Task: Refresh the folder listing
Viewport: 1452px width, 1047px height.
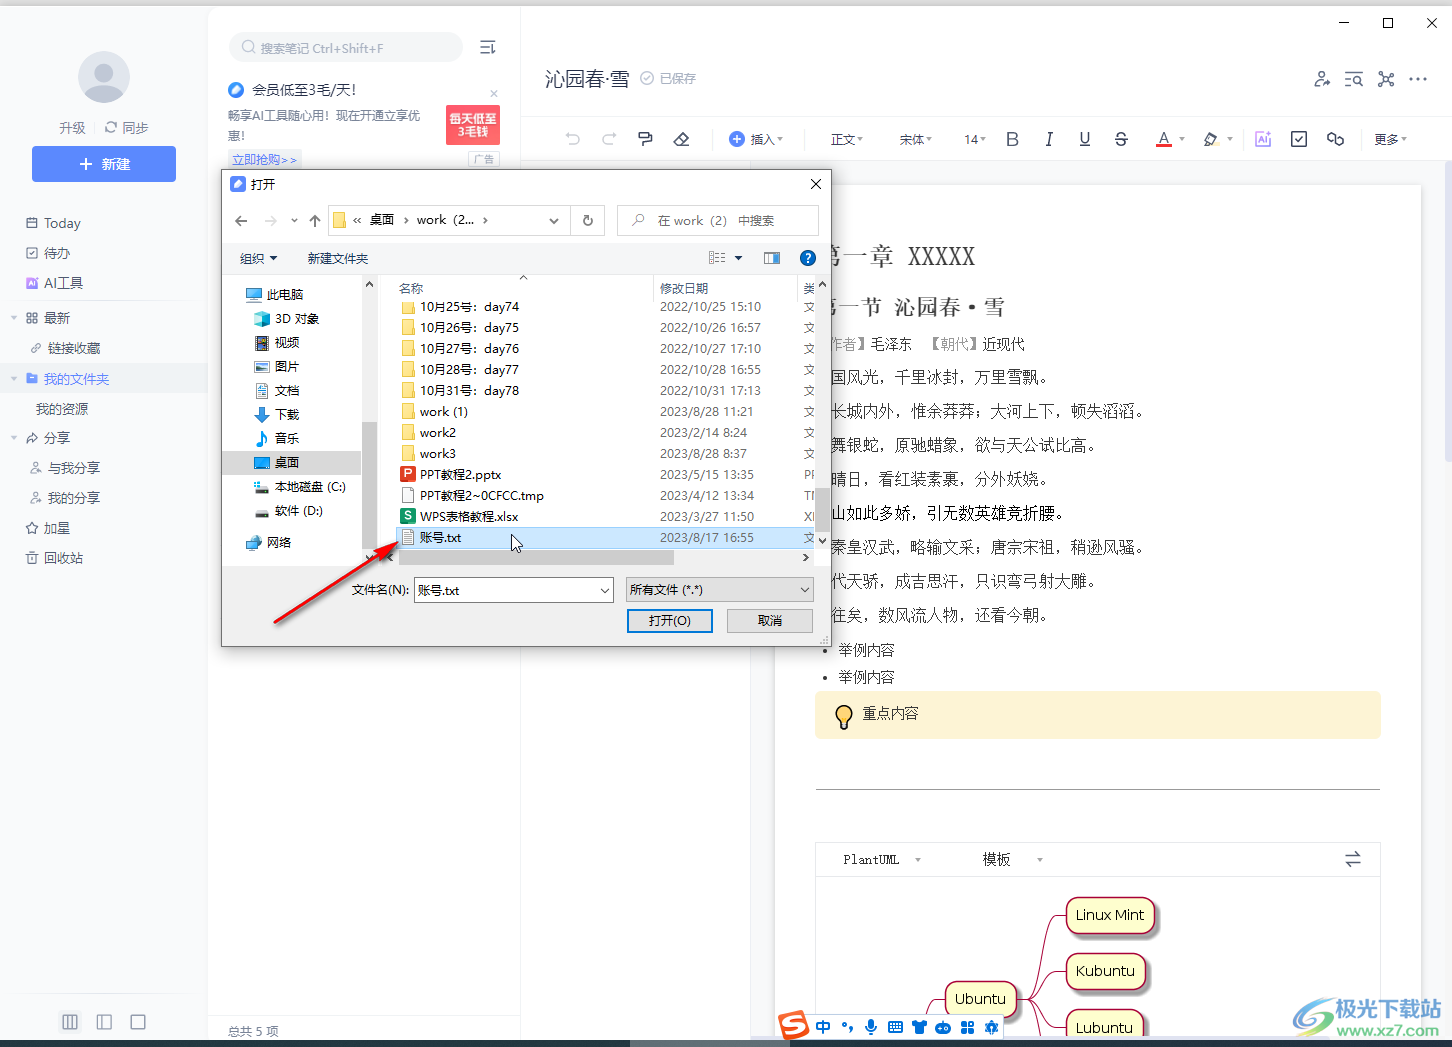Action: (588, 220)
